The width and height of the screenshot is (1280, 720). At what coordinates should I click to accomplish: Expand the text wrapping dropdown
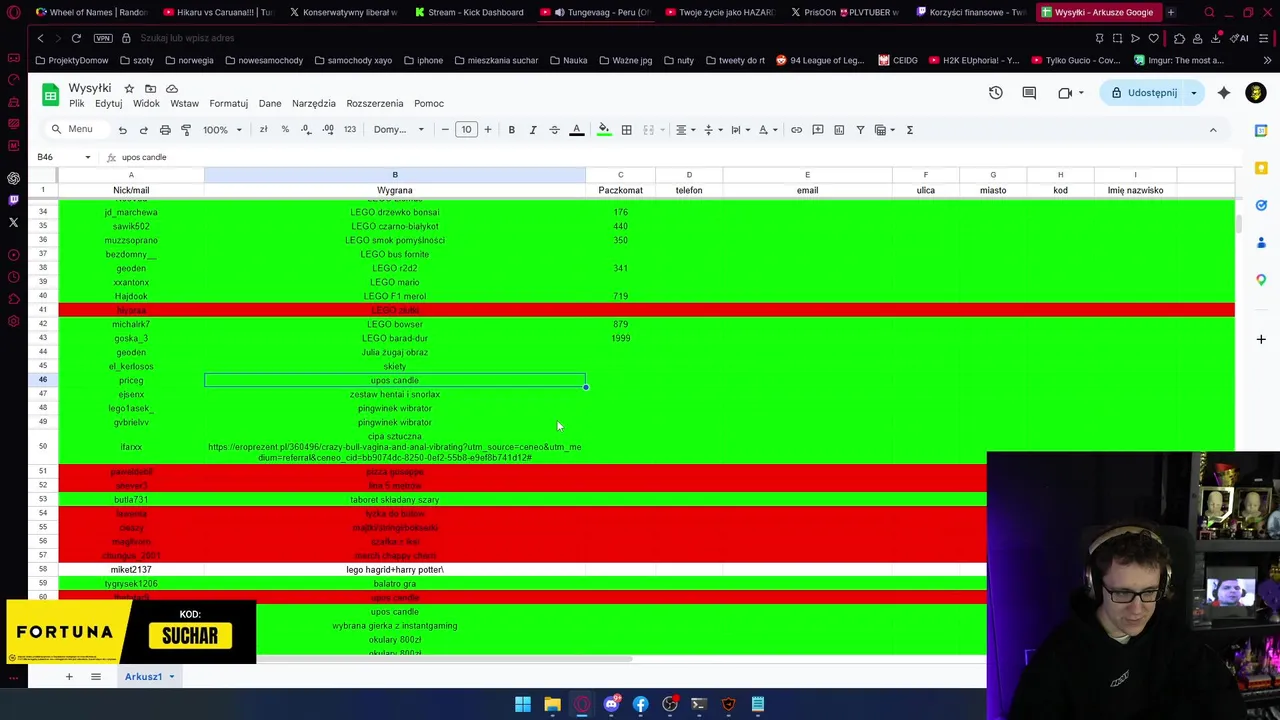[x=740, y=130]
